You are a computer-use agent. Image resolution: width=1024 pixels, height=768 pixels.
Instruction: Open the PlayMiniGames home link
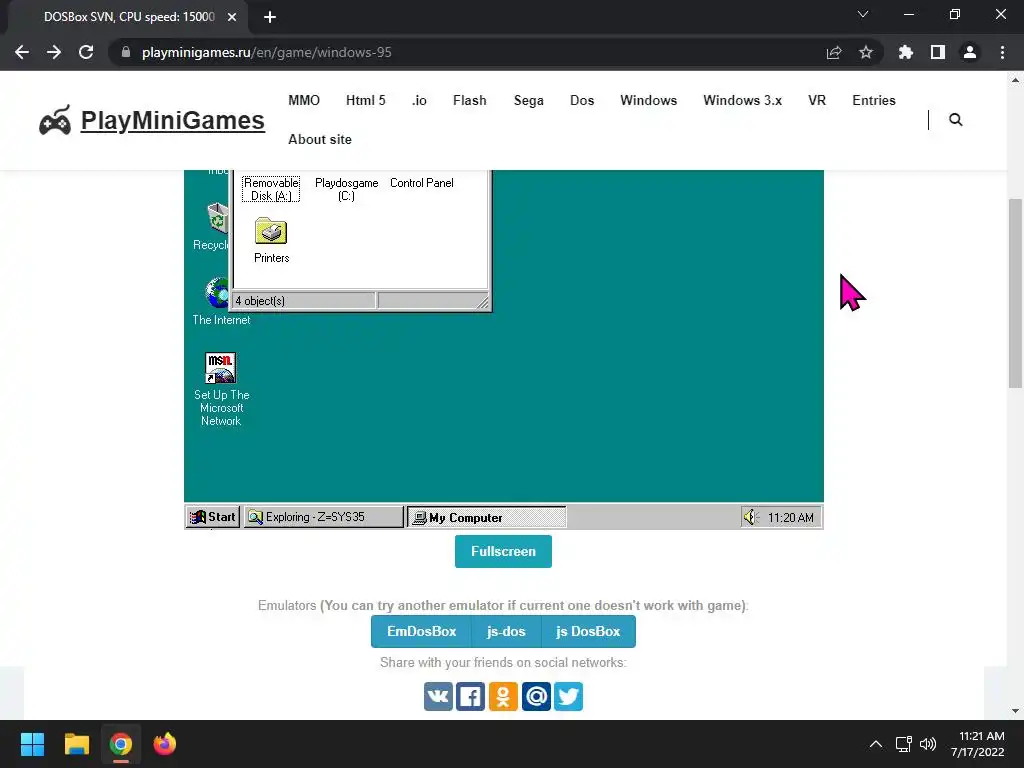[172, 120]
